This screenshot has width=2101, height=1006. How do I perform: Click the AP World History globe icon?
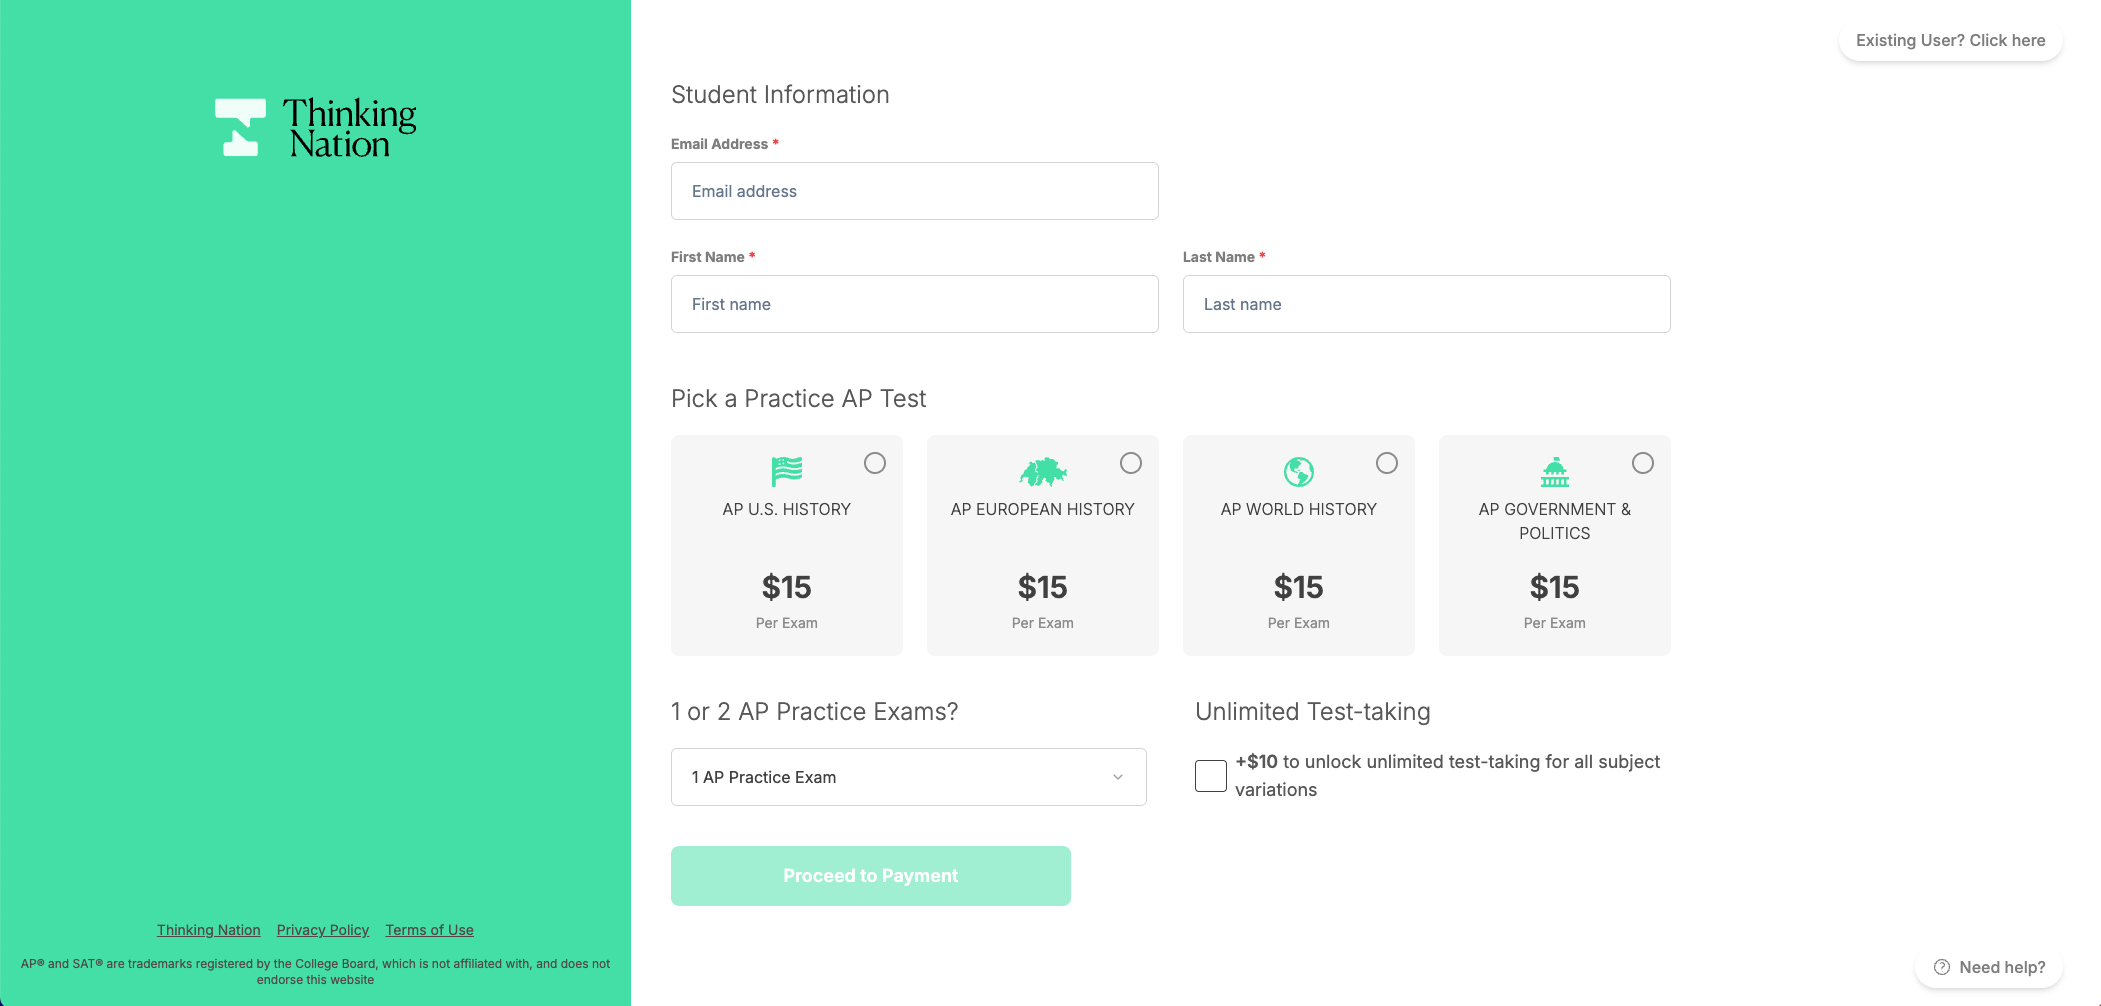[1298, 471]
